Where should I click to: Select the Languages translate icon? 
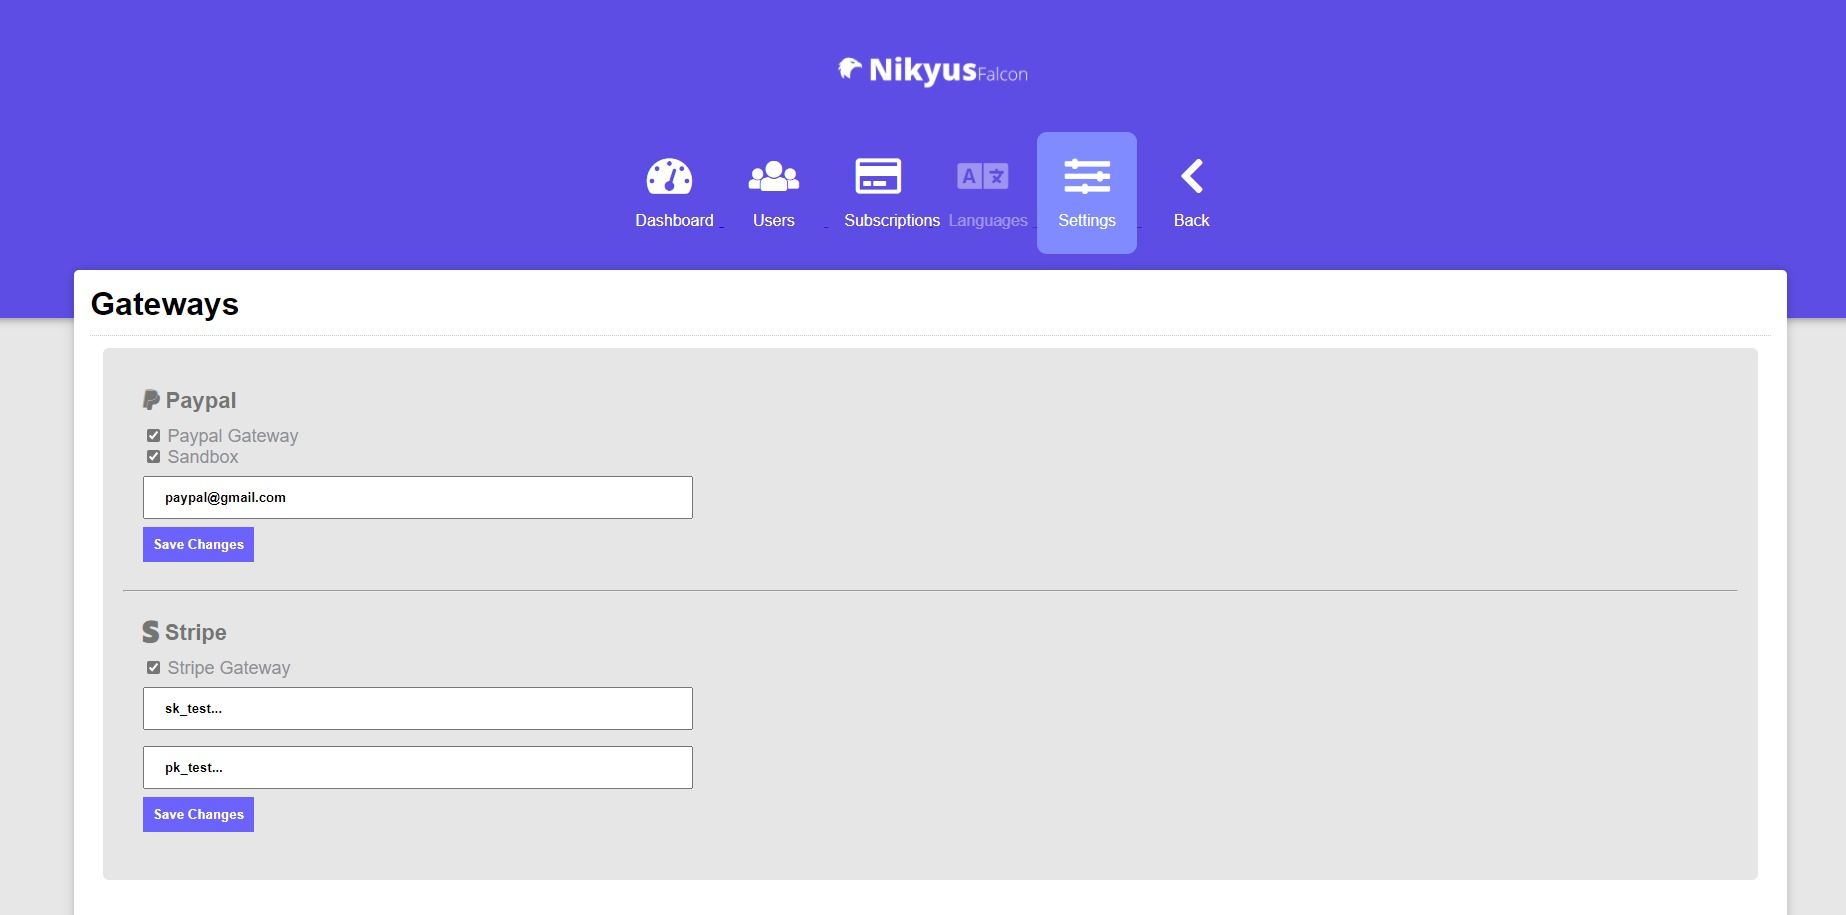(982, 177)
